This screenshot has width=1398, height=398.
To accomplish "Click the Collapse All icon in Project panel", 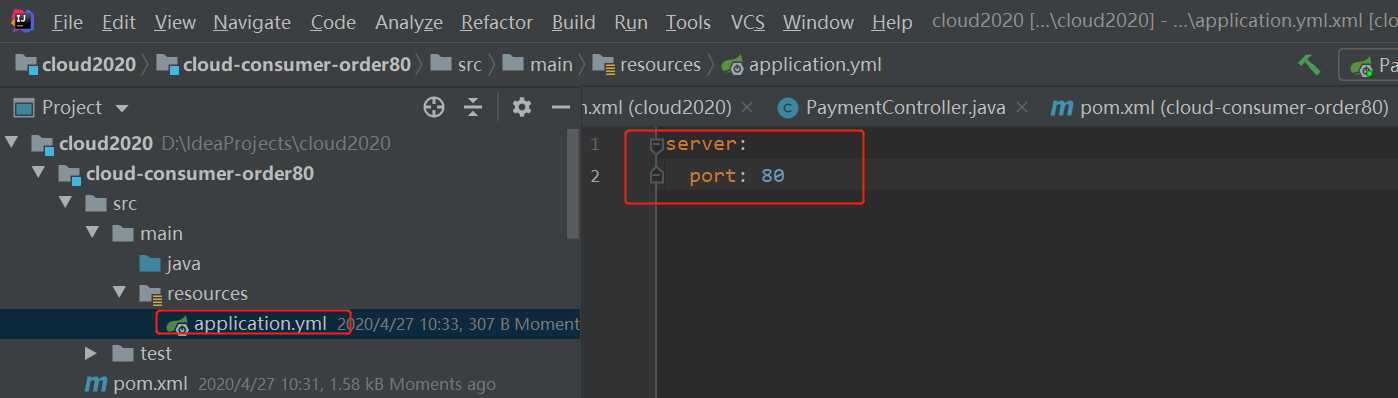I will 474,107.
